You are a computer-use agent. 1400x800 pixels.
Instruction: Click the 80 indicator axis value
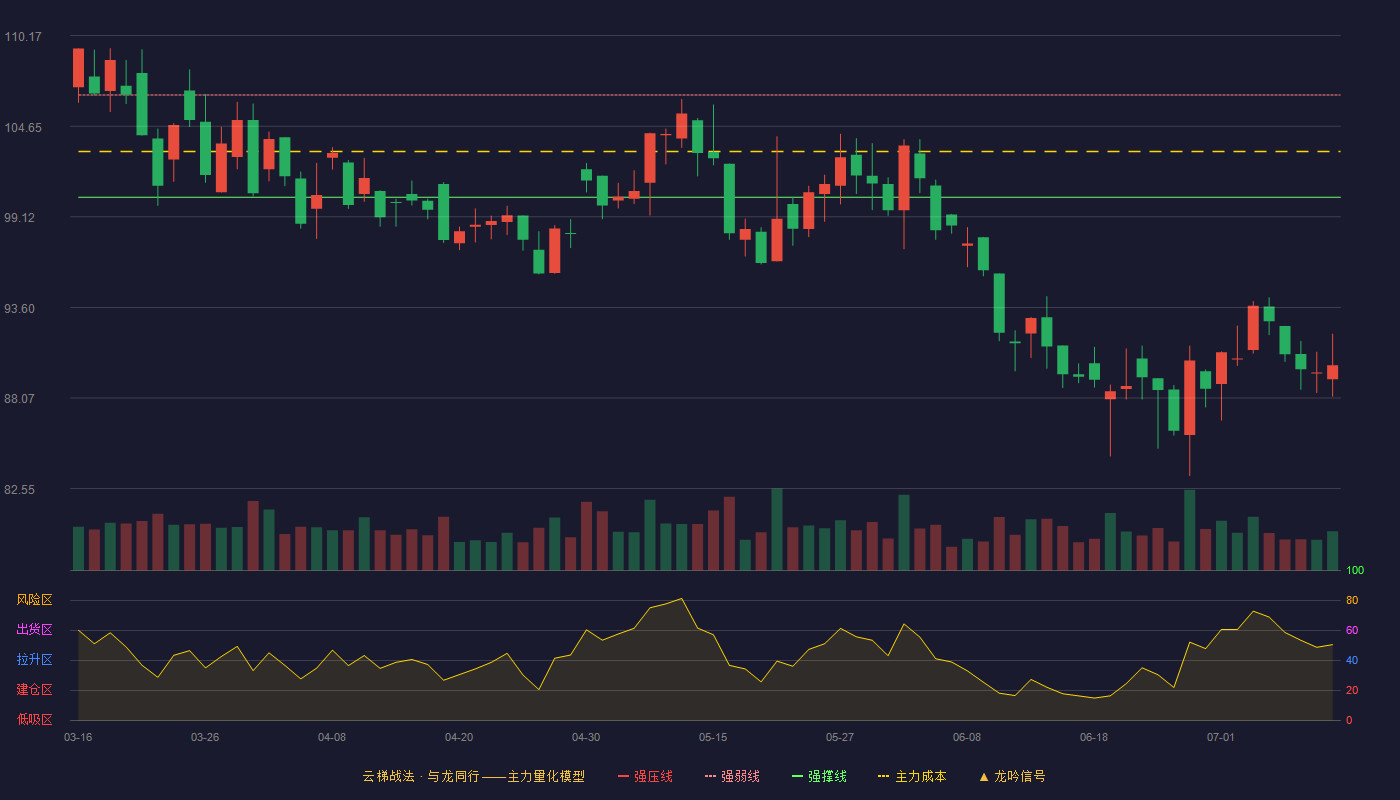tap(1352, 600)
